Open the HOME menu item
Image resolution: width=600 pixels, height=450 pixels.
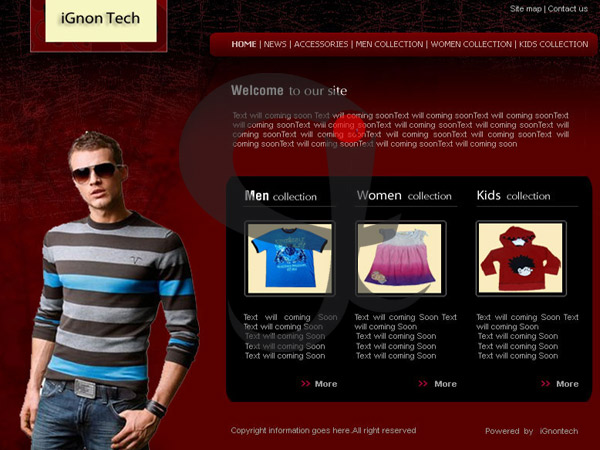click(244, 44)
